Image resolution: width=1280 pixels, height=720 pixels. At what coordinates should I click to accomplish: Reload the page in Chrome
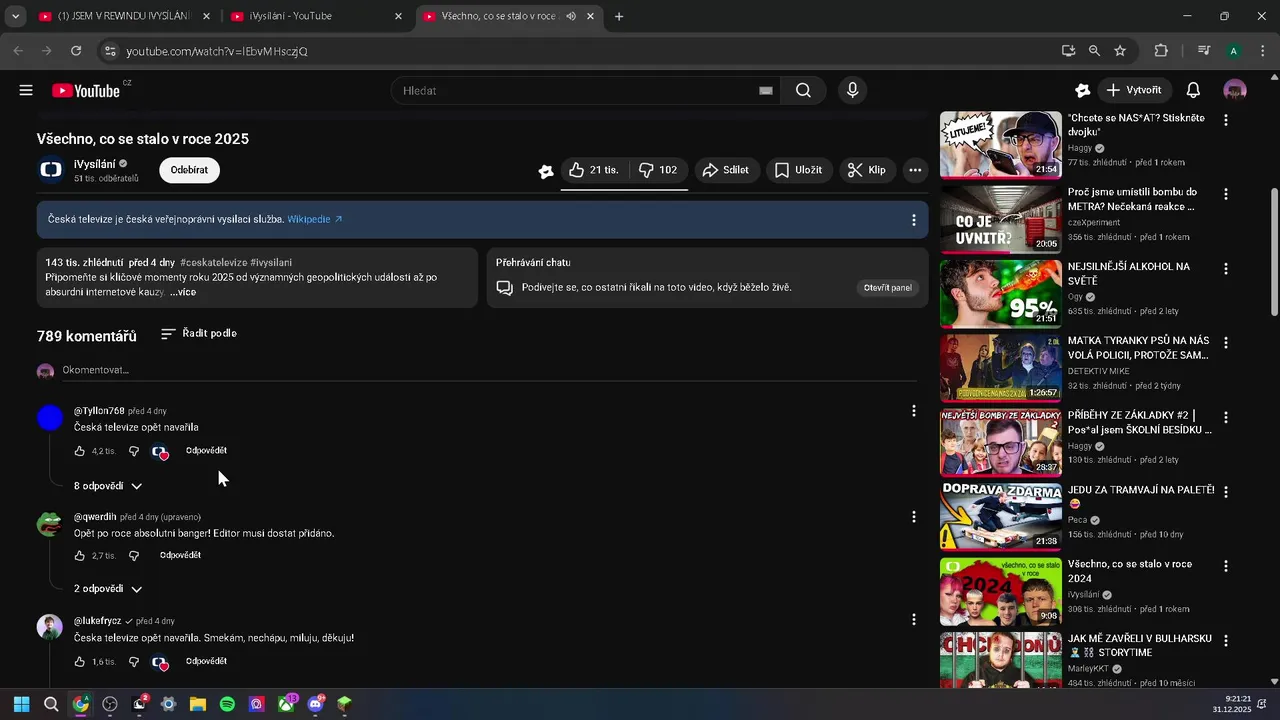click(76, 51)
